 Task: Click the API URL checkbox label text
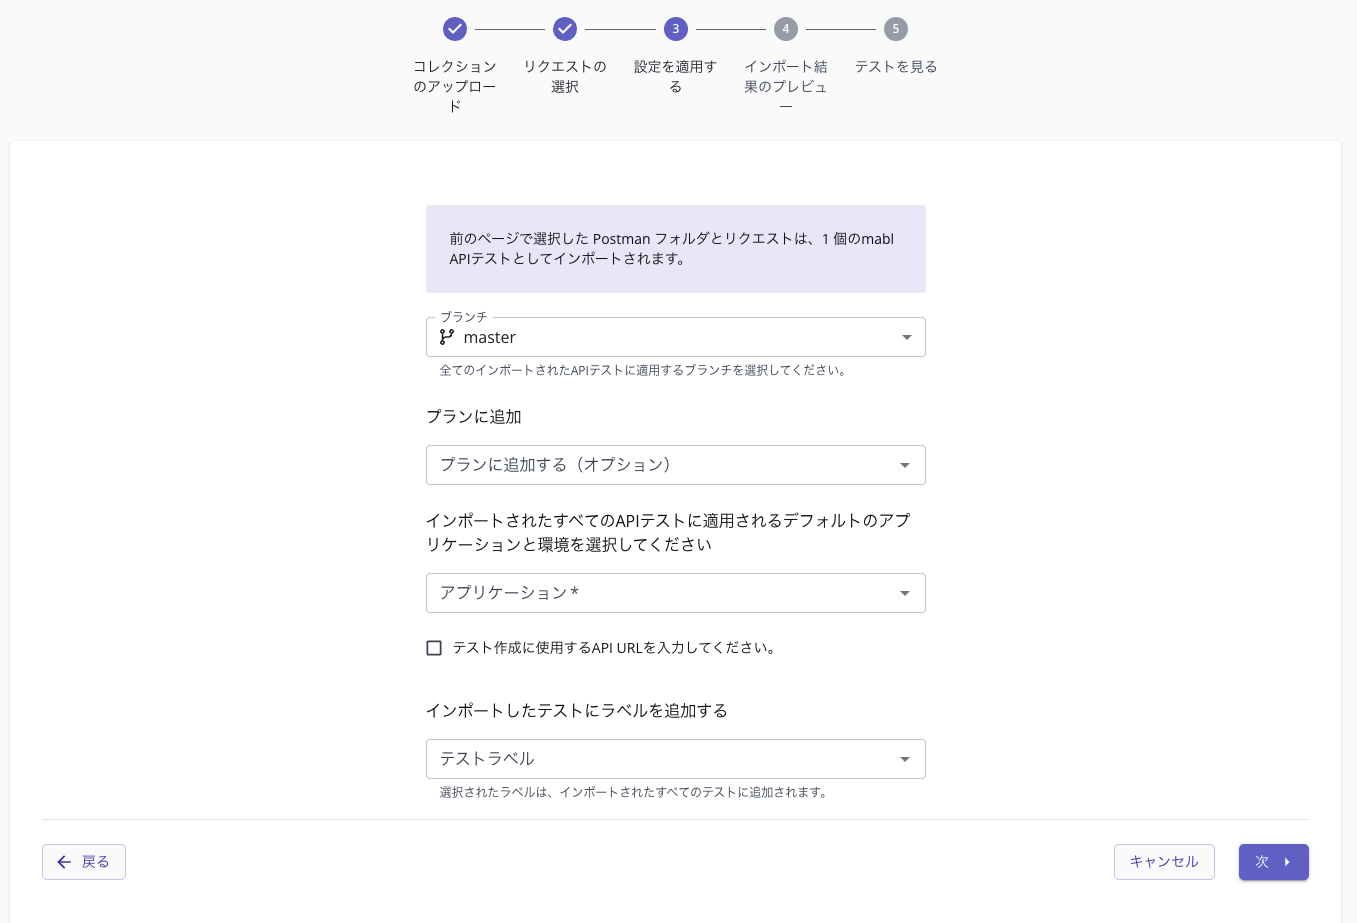pyautogui.click(x=615, y=648)
